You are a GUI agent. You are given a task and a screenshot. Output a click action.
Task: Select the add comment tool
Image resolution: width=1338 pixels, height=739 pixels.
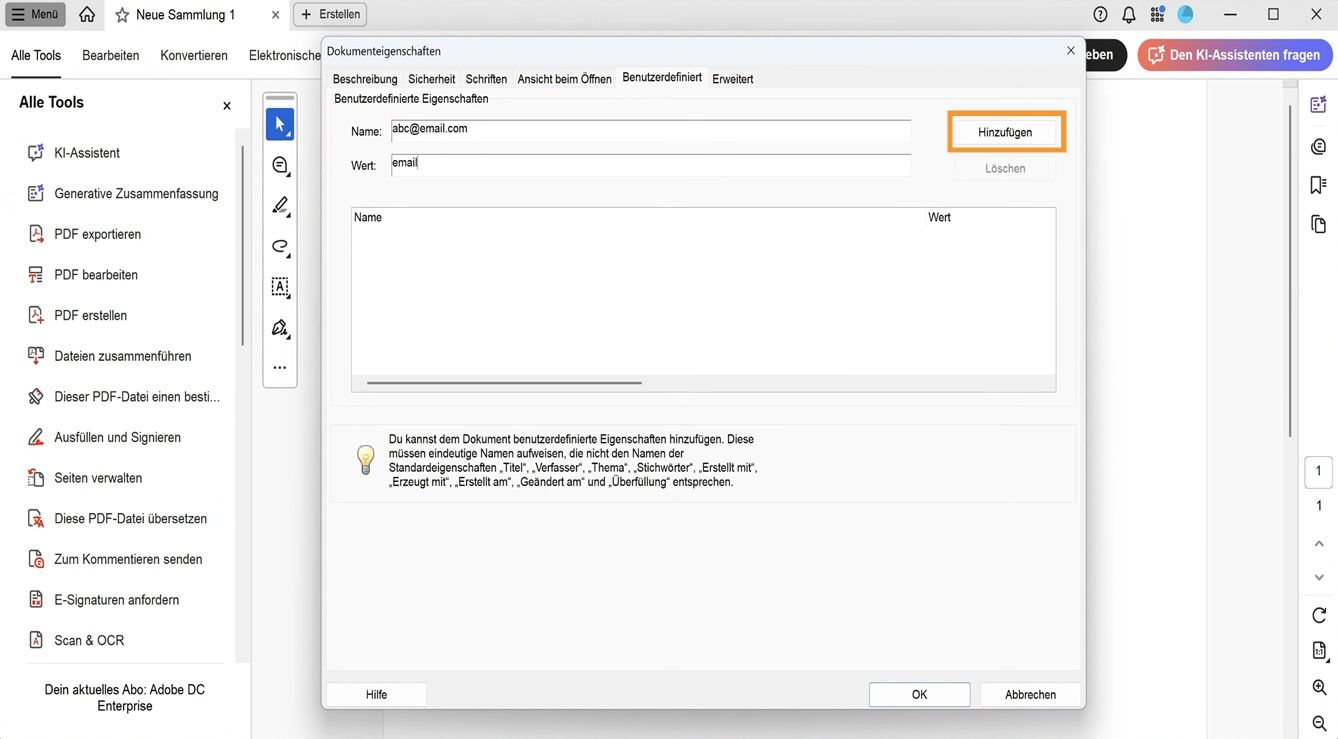pyautogui.click(x=280, y=165)
